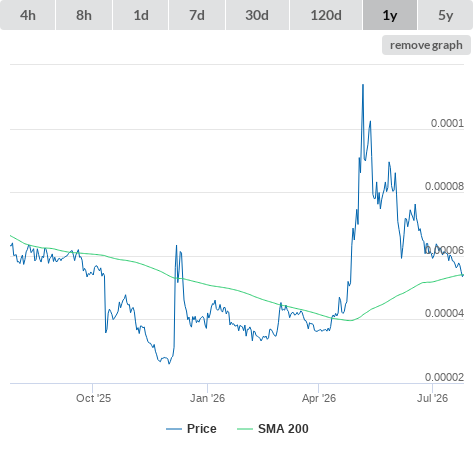The image size is (474, 455).
Task: Switch to the 8h time range
Action: [84, 15]
